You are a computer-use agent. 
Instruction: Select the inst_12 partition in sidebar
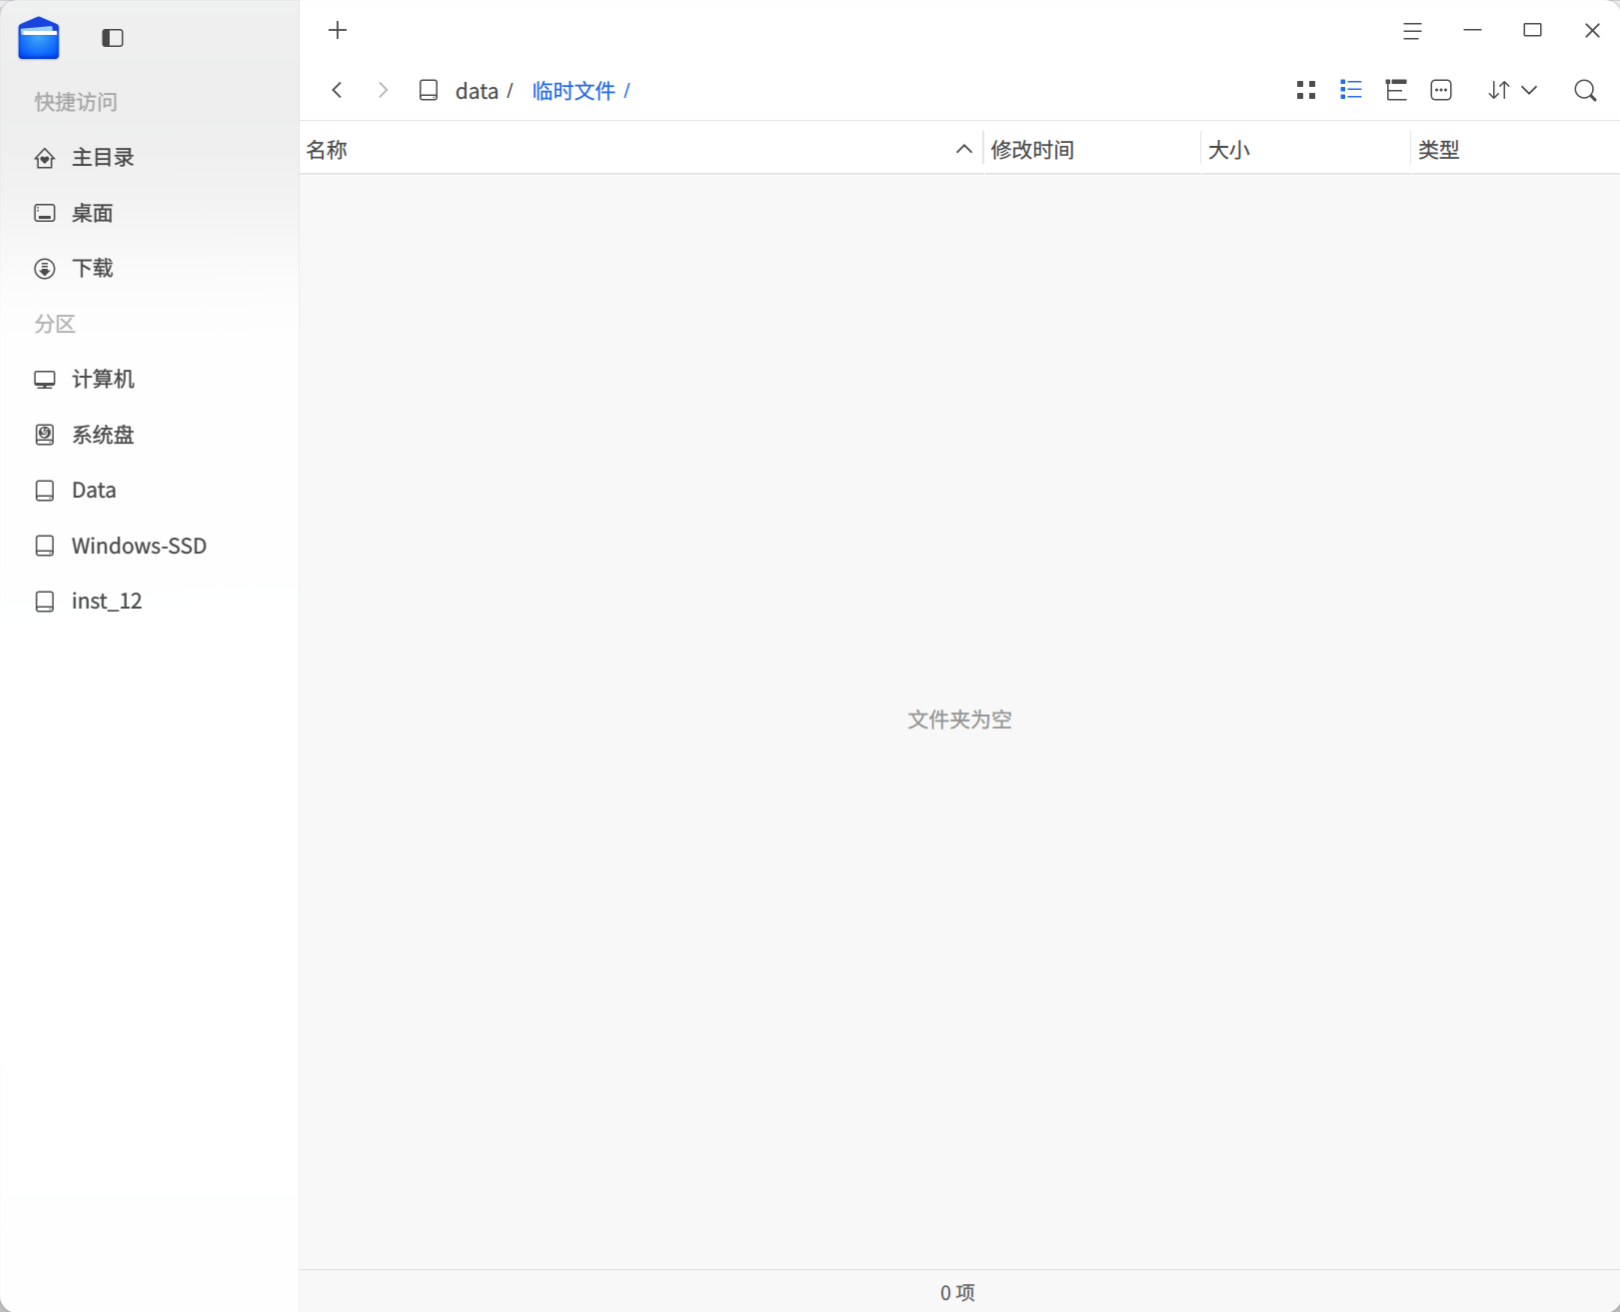[106, 600]
